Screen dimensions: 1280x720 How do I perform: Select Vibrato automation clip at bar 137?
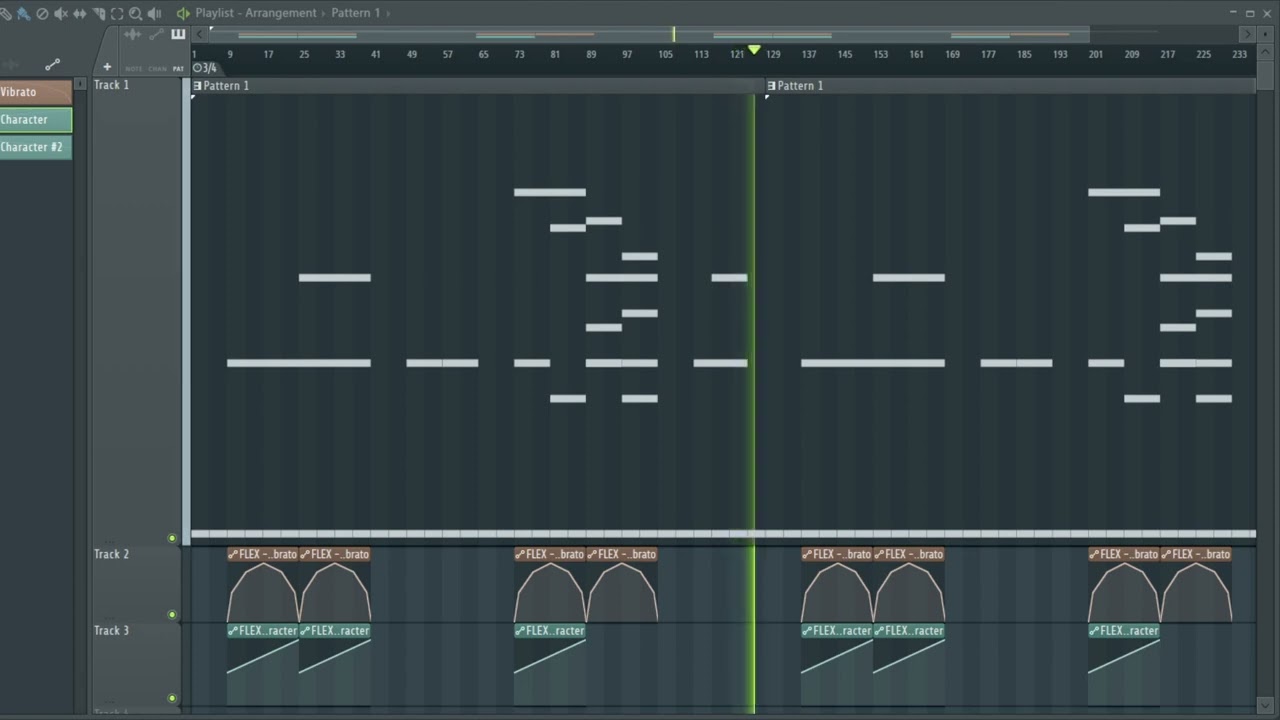pos(837,585)
